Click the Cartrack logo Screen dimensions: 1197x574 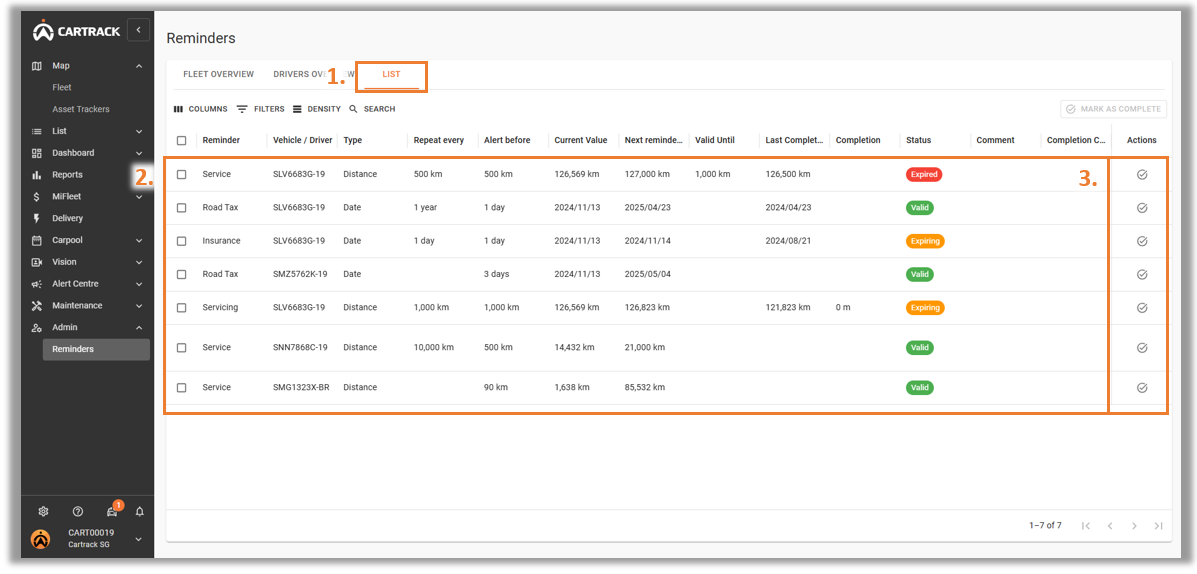click(x=77, y=31)
